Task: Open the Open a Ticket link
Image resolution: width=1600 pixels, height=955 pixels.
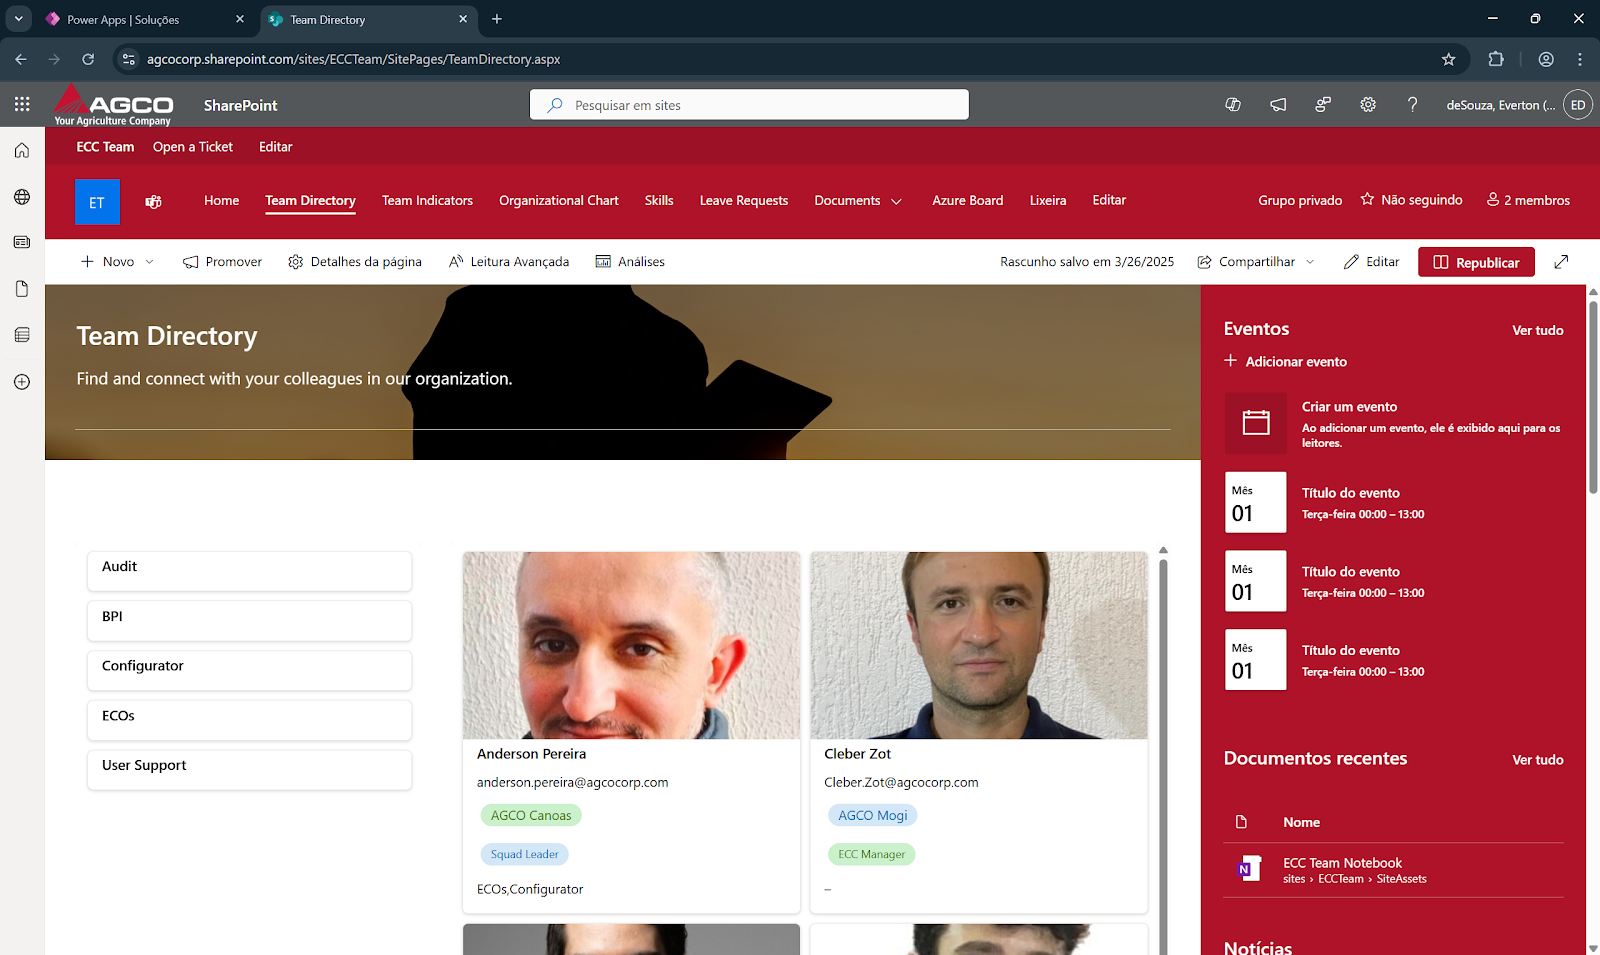Action: pyautogui.click(x=193, y=147)
